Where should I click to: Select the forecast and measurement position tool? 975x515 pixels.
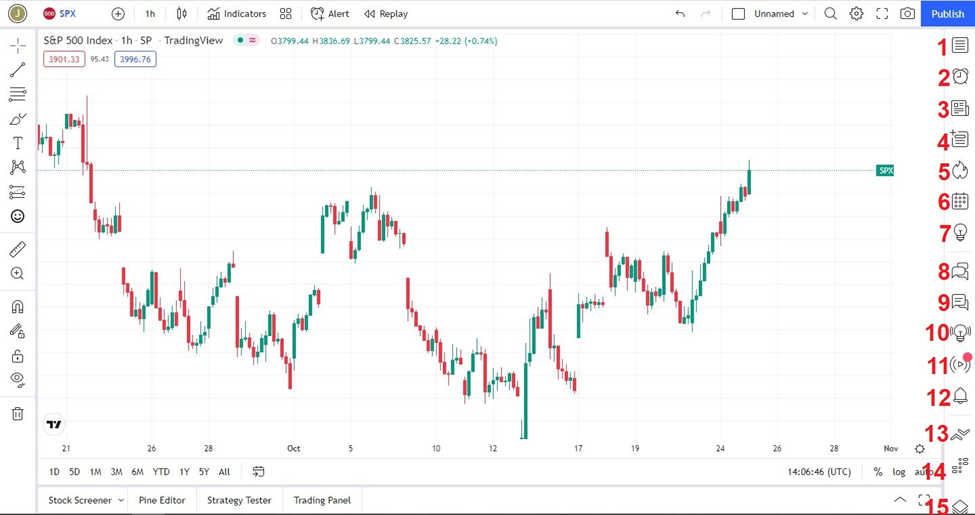pos(17,192)
